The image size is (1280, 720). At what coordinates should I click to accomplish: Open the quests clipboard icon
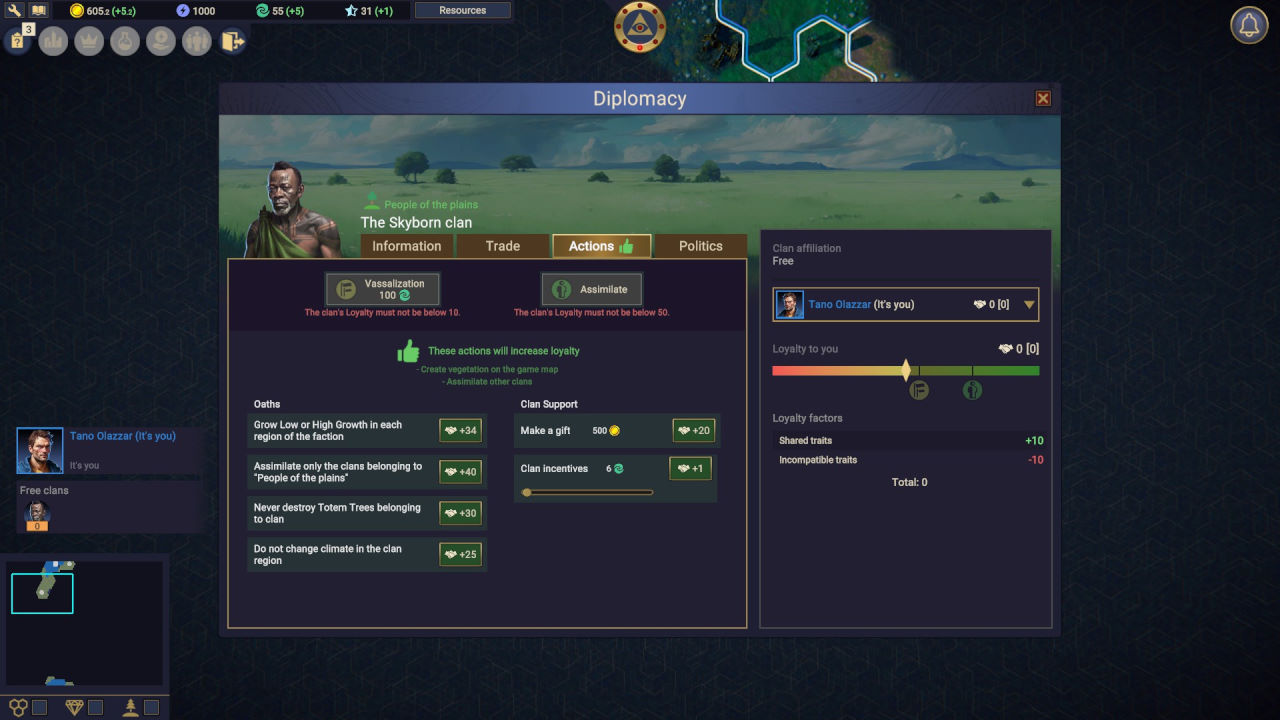coord(17,41)
